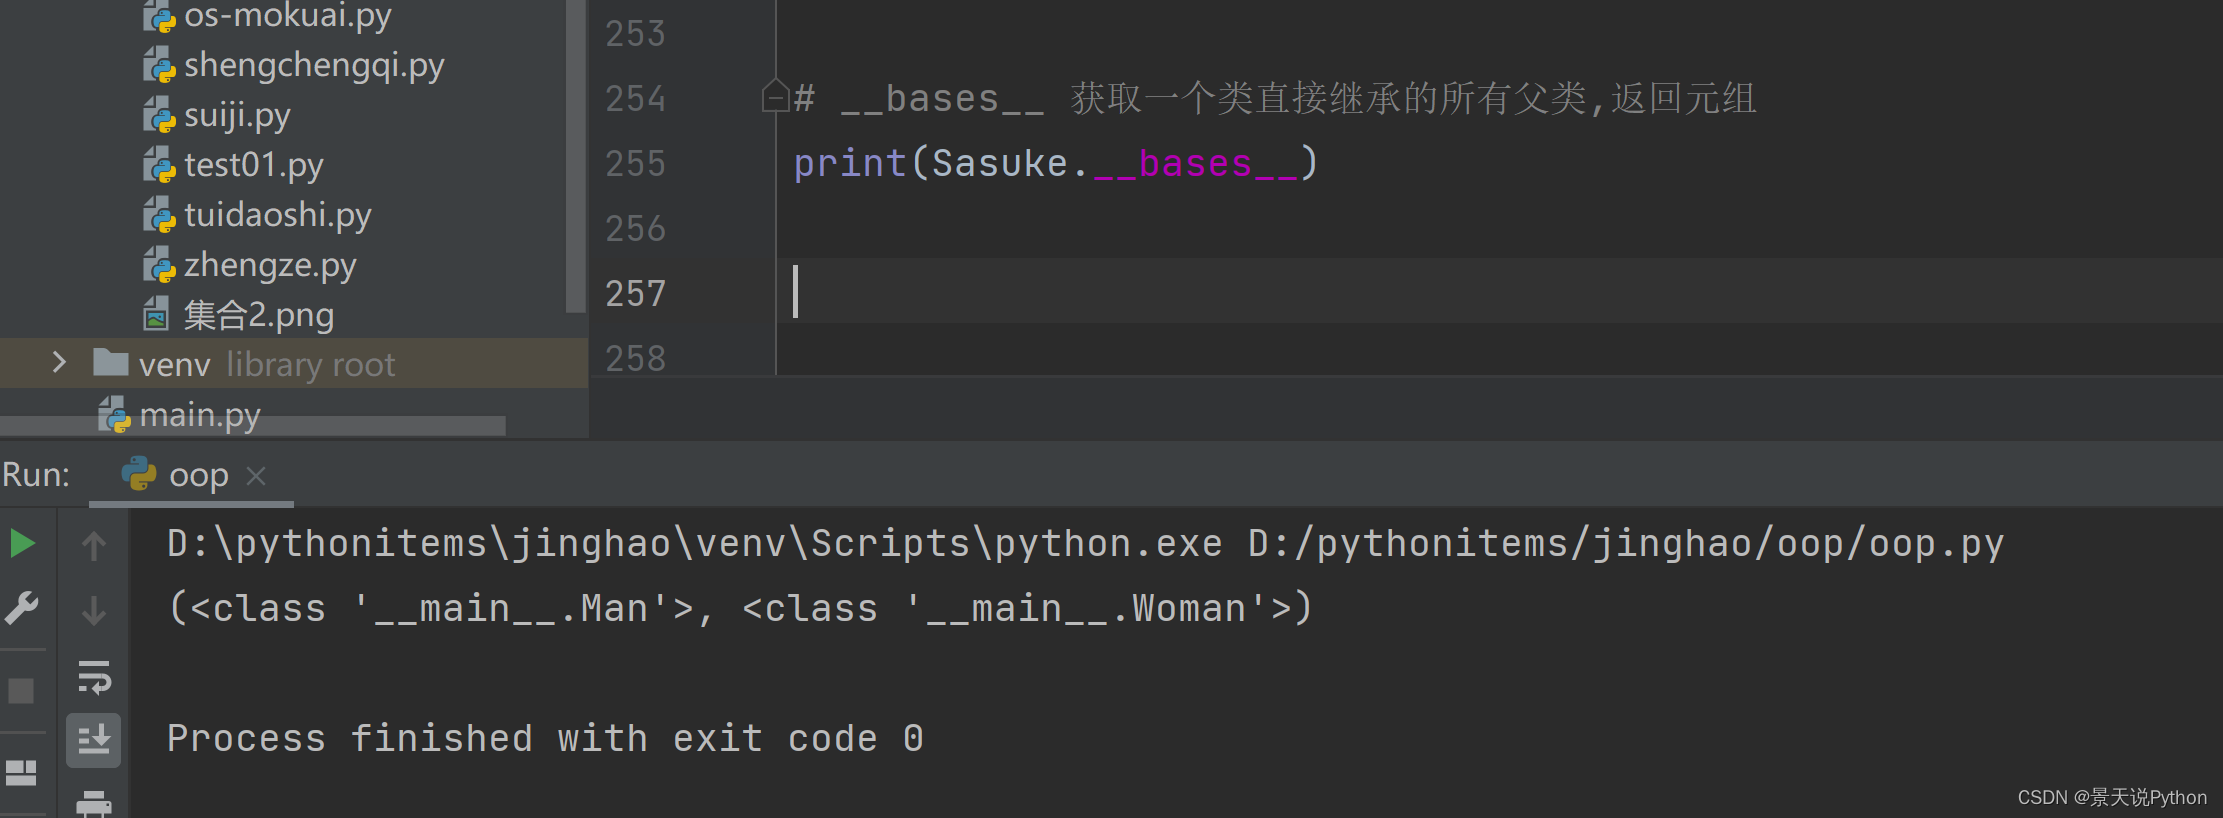Select the oop run tab
Image resolution: width=2223 pixels, height=818 pixels.
191,475
